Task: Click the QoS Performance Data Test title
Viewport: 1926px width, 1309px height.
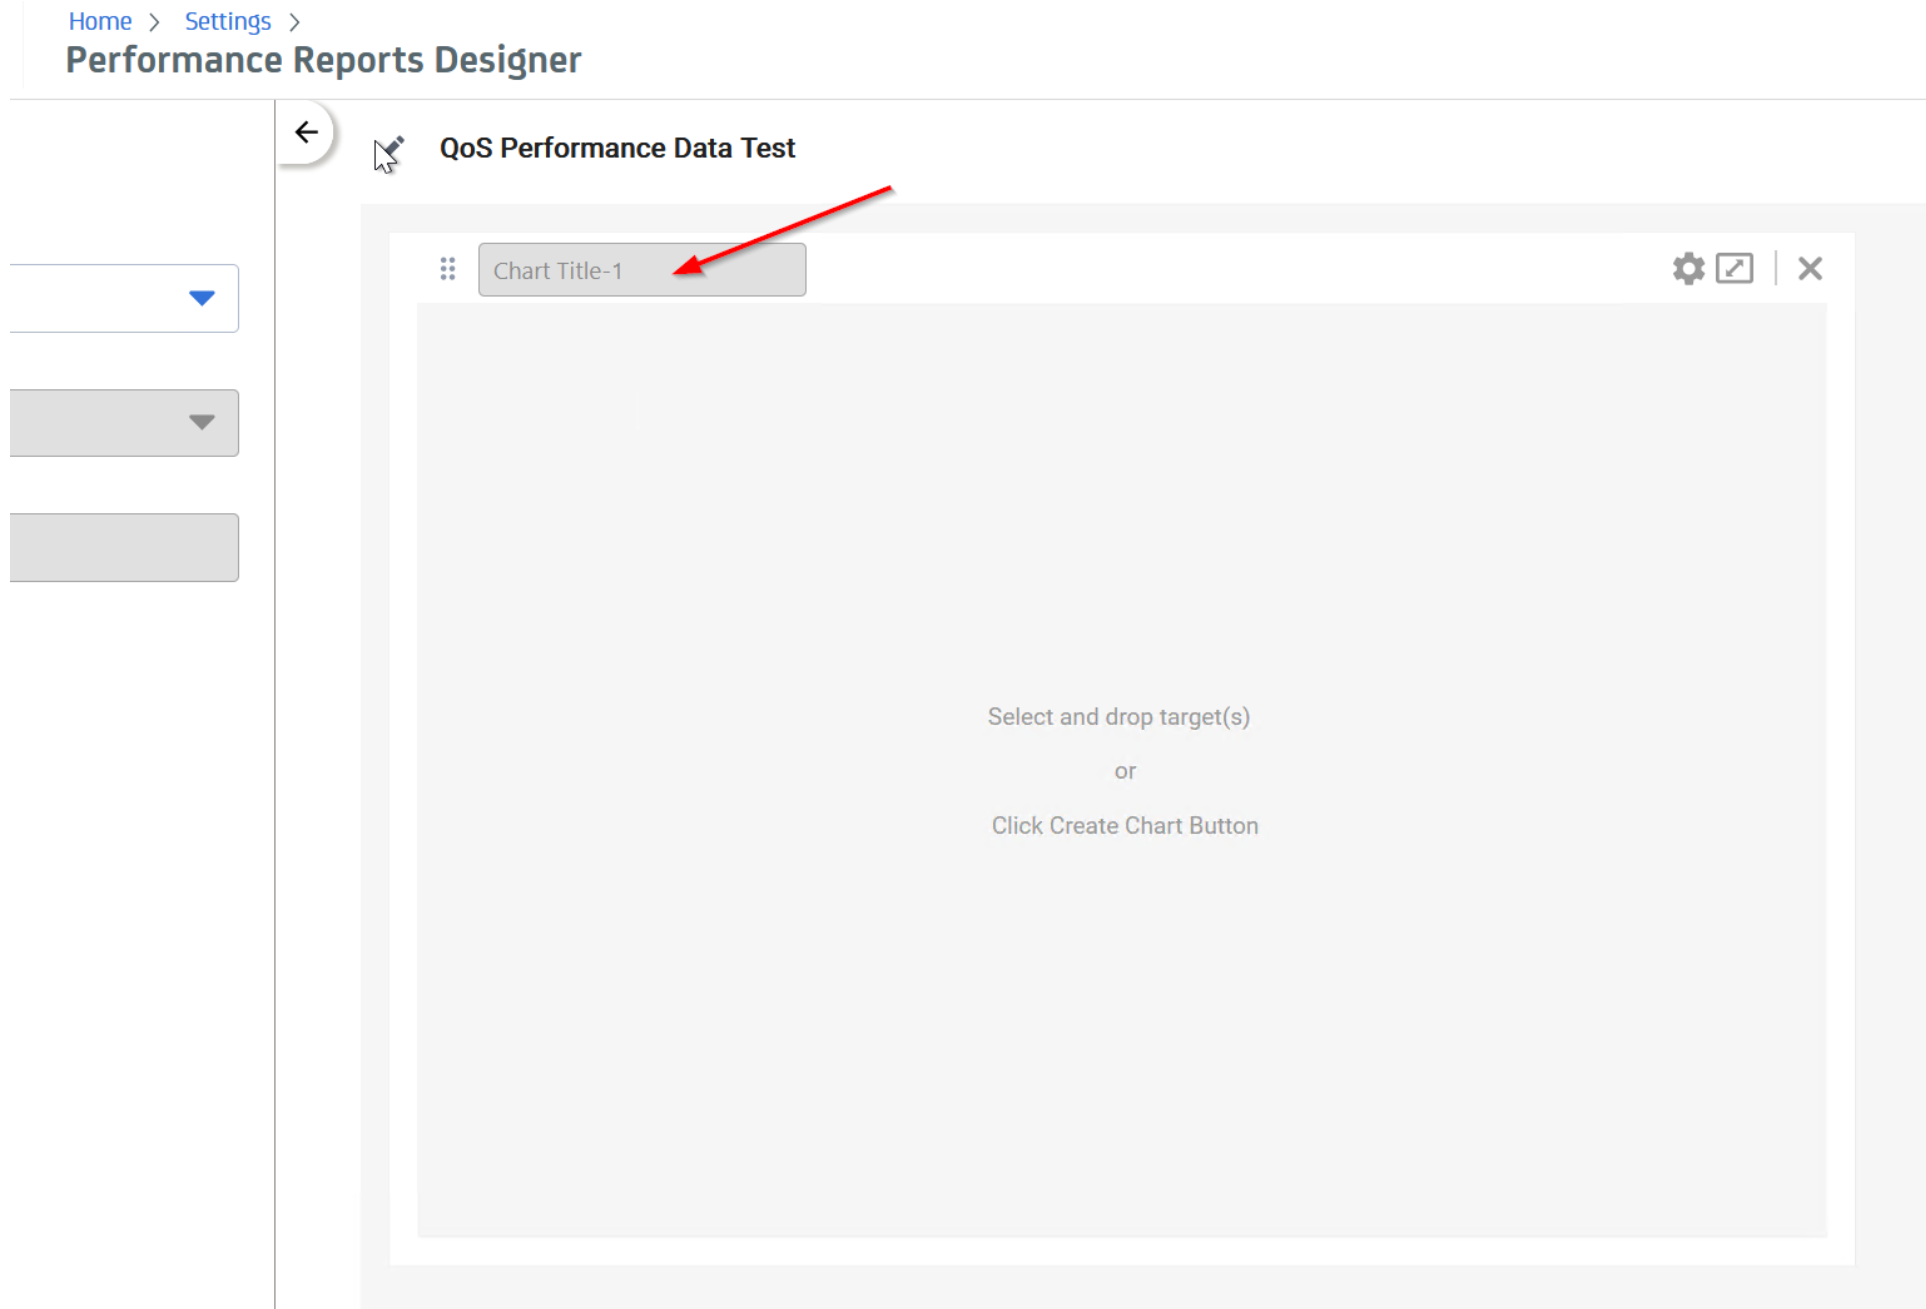Action: point(617,148)
